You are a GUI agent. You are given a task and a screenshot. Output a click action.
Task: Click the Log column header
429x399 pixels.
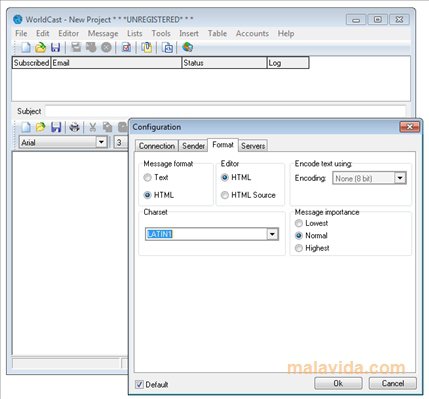tap(288, 63)
